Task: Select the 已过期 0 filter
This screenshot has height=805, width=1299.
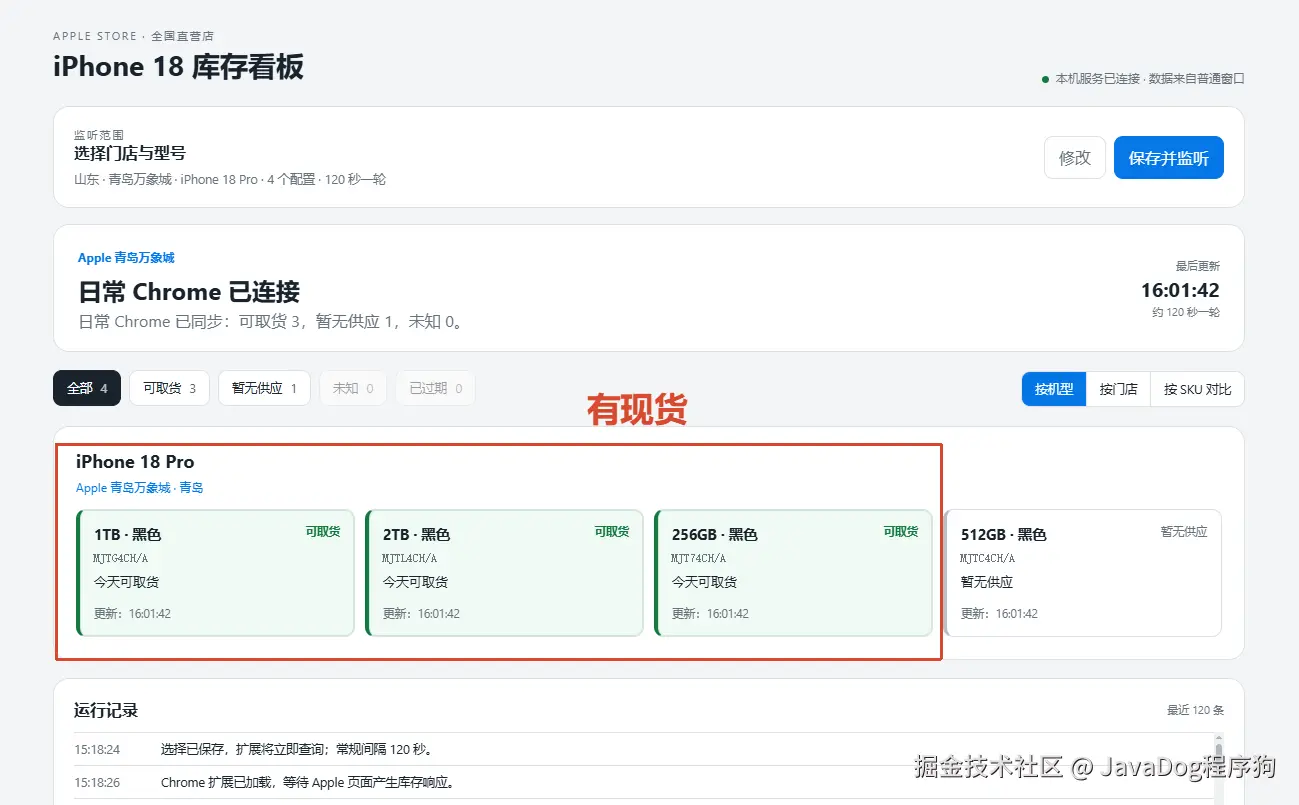Action: pos(436,388)
